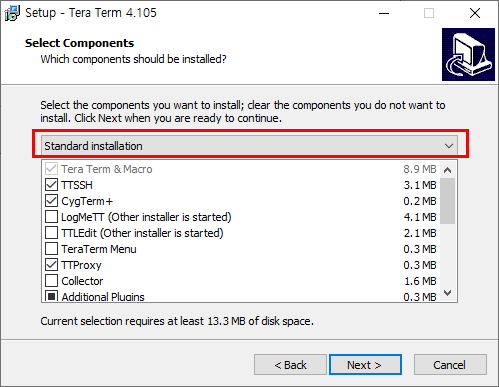The image size is (499, 387).
Task: Close the setup window
Action: 475,13
